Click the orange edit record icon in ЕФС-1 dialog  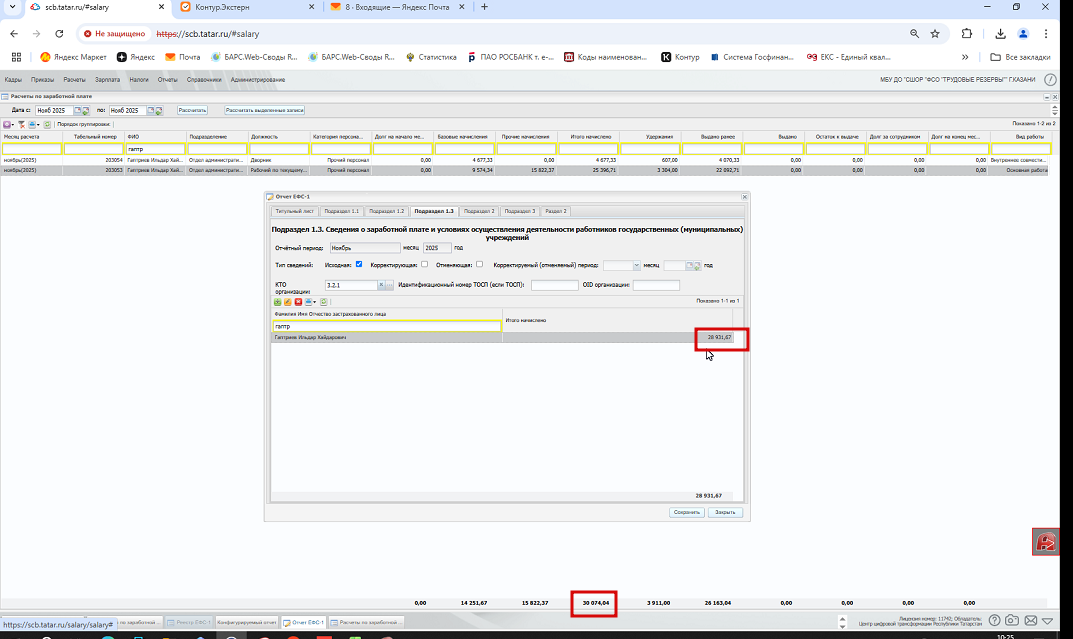coord(287,302)
